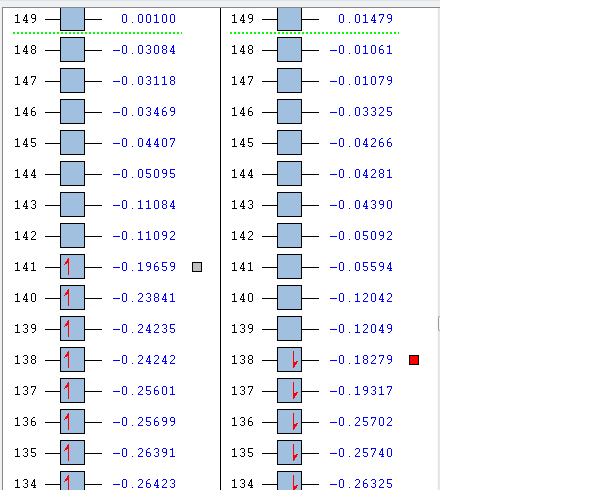Screen dimensions: 614x490
Task: Select alpha orbital 141 box with up arrow
Action: [x=72, y=267]
